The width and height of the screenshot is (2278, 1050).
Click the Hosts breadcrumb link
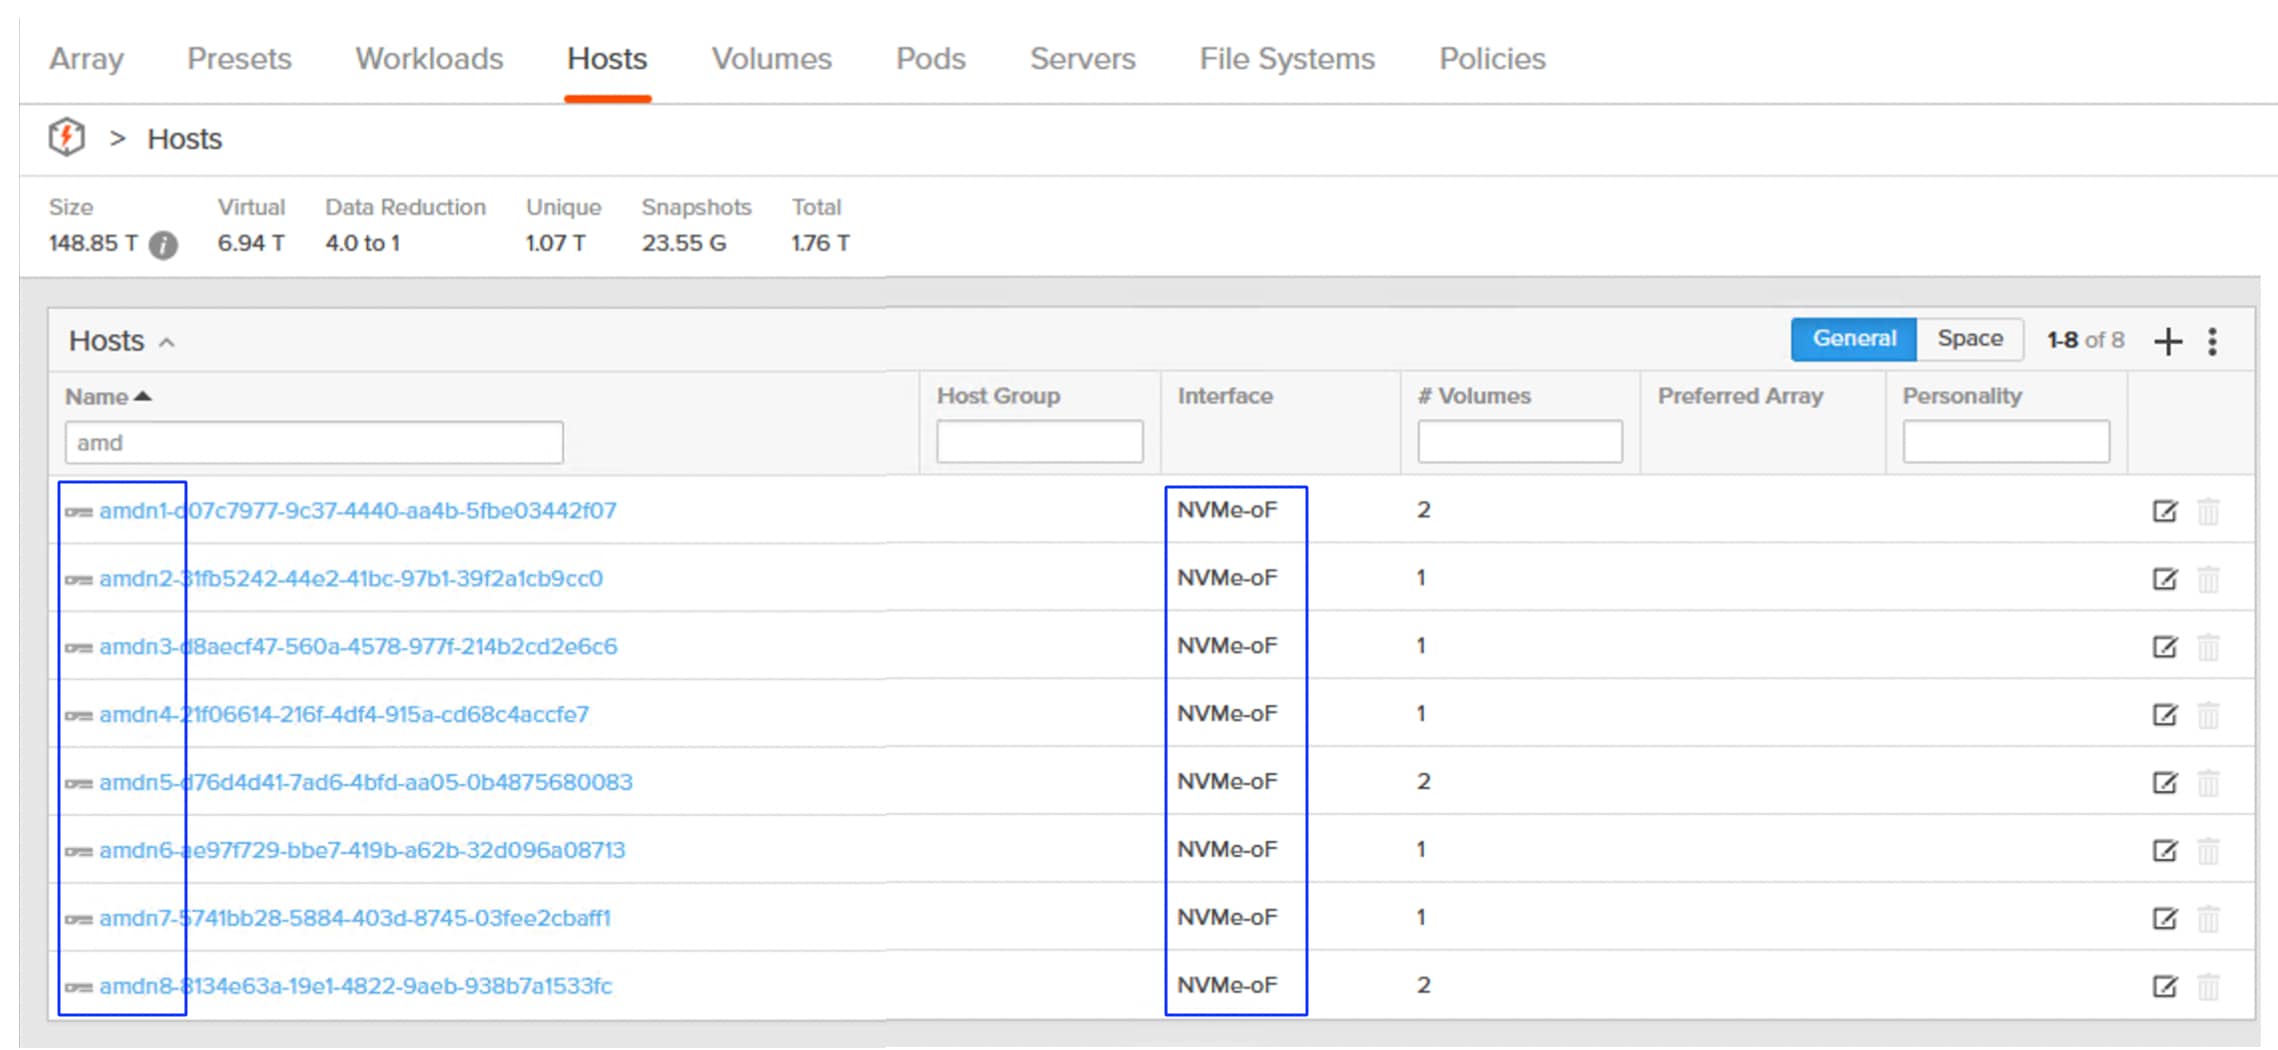tap(185, 139)
